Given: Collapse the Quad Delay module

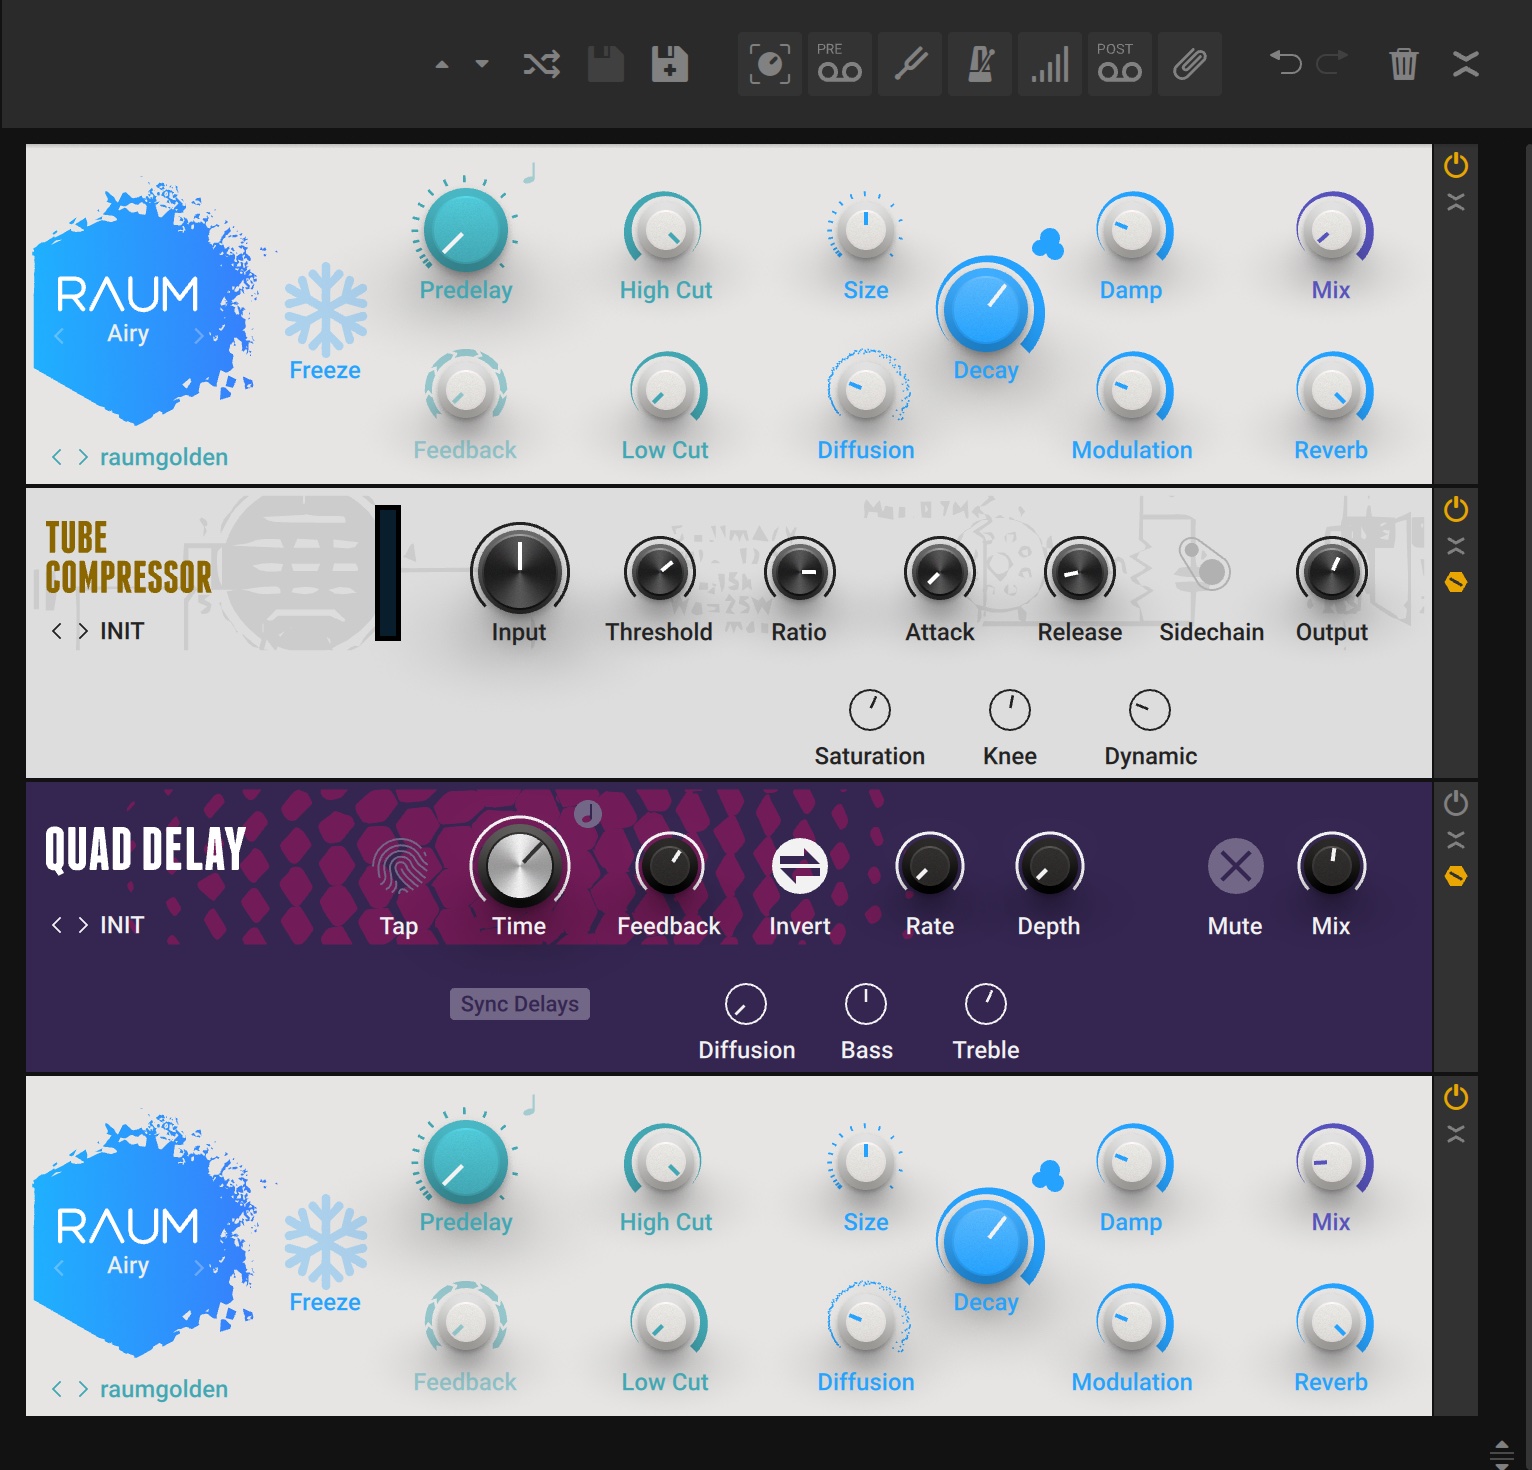Looking at the screenshot, I should point(1456,839).
